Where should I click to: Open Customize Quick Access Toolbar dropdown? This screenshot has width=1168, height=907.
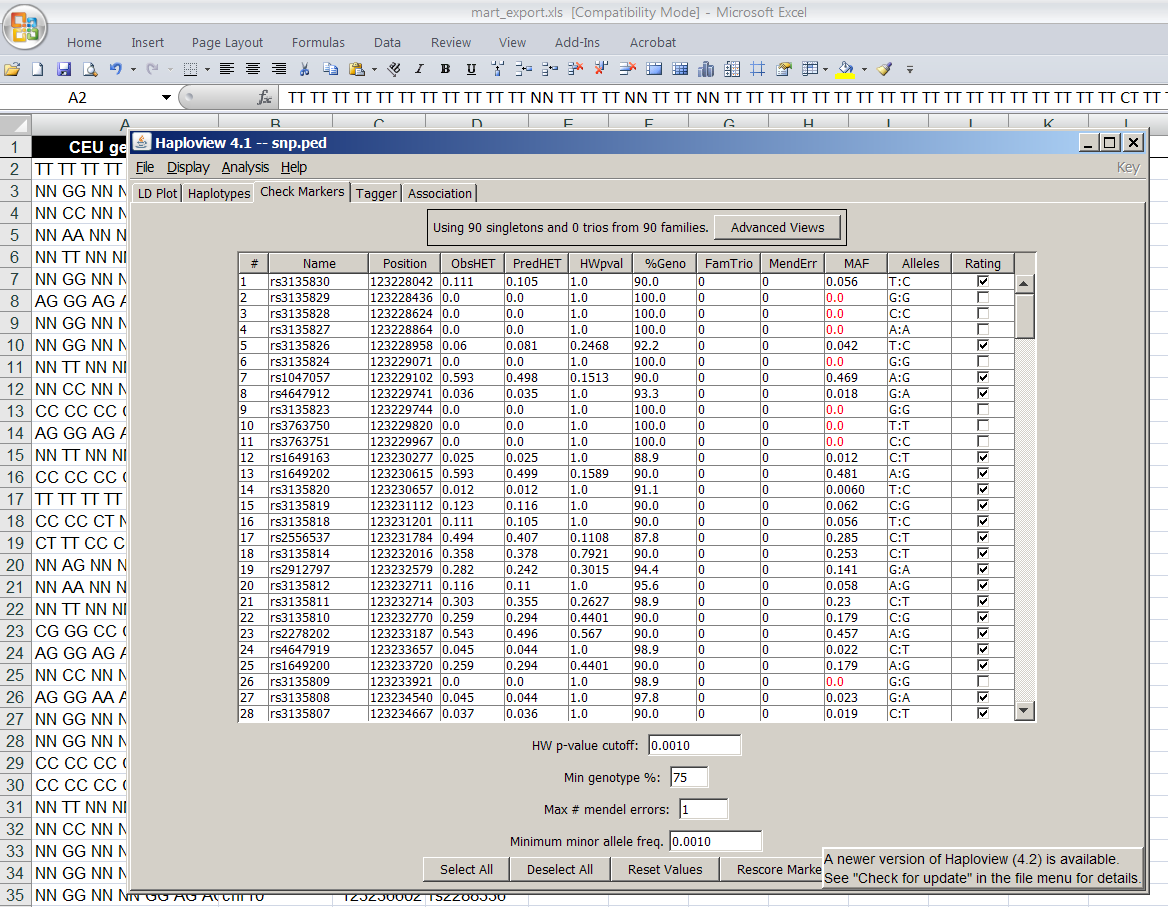(910, 70)
